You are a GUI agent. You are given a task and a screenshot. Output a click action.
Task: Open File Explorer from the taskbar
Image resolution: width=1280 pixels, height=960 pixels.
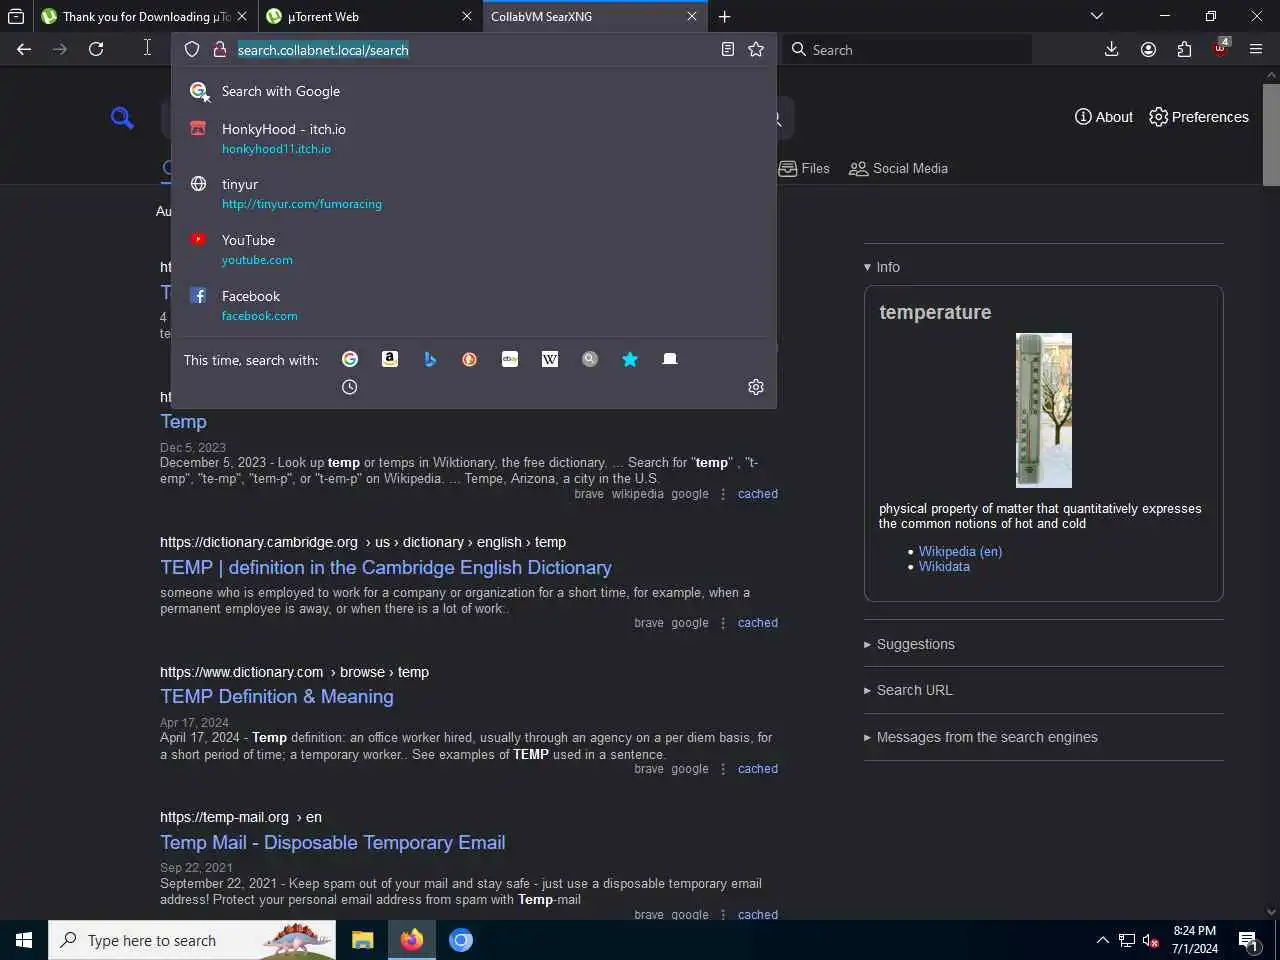tap(362, 940)
